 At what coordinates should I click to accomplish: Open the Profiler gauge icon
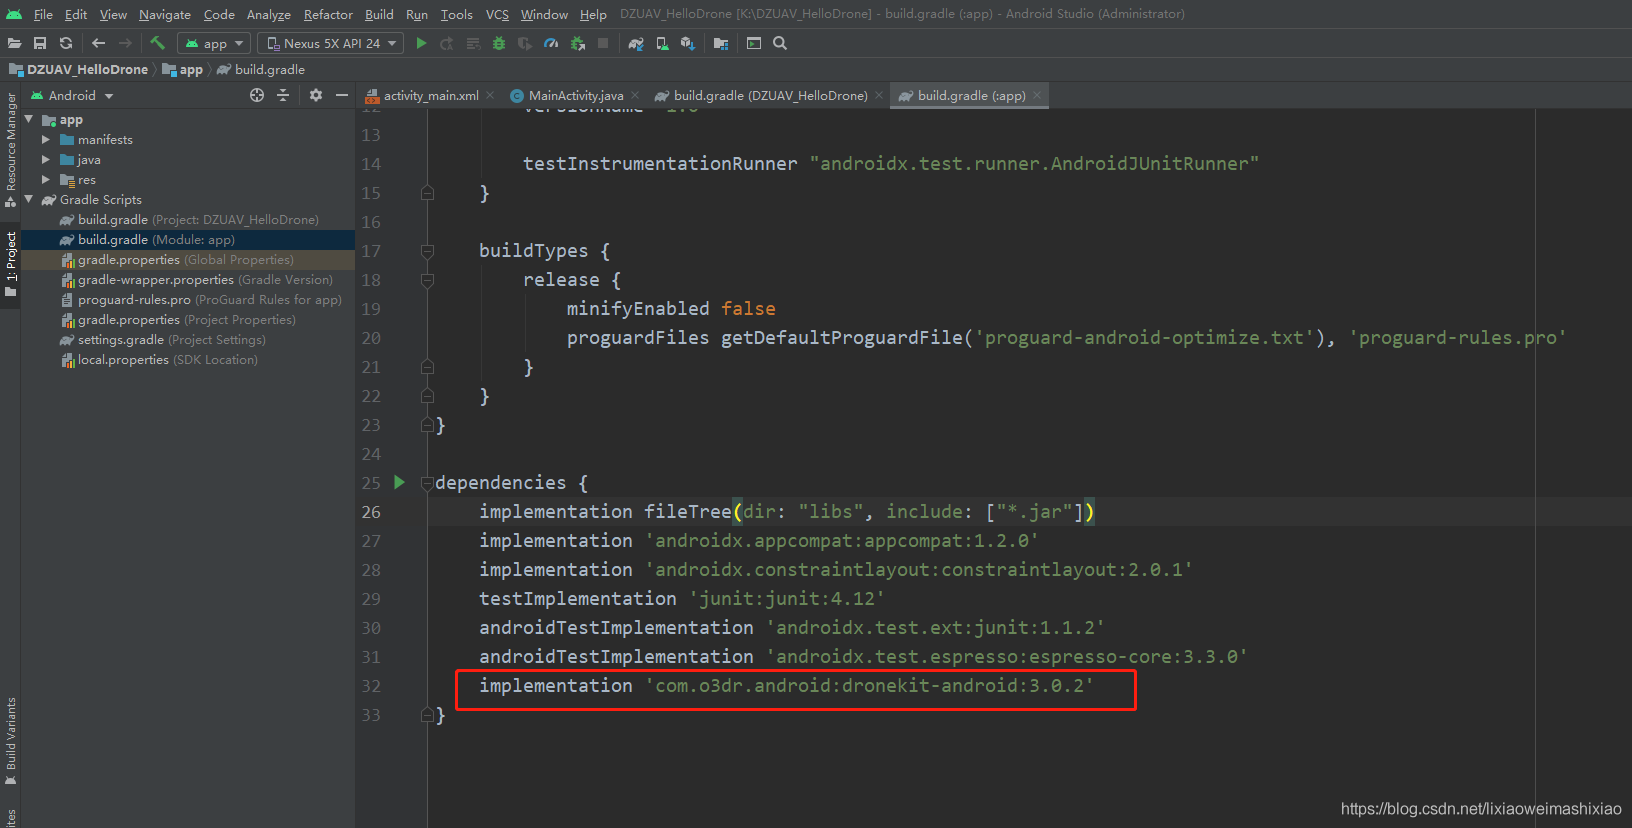click(551, 43)
